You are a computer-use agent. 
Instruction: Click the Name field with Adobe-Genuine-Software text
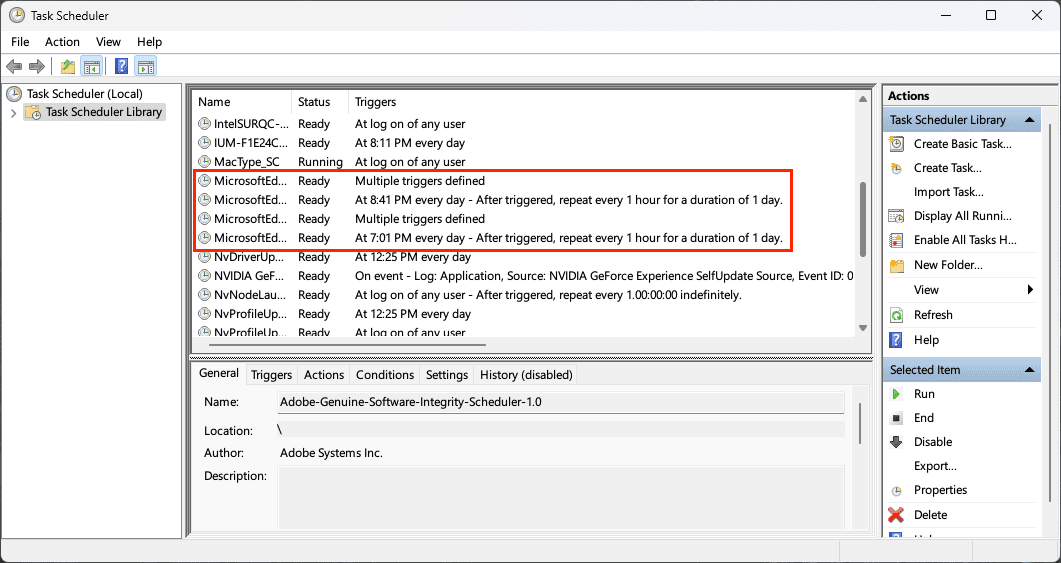pyautogui.click(x=562, y=402)
